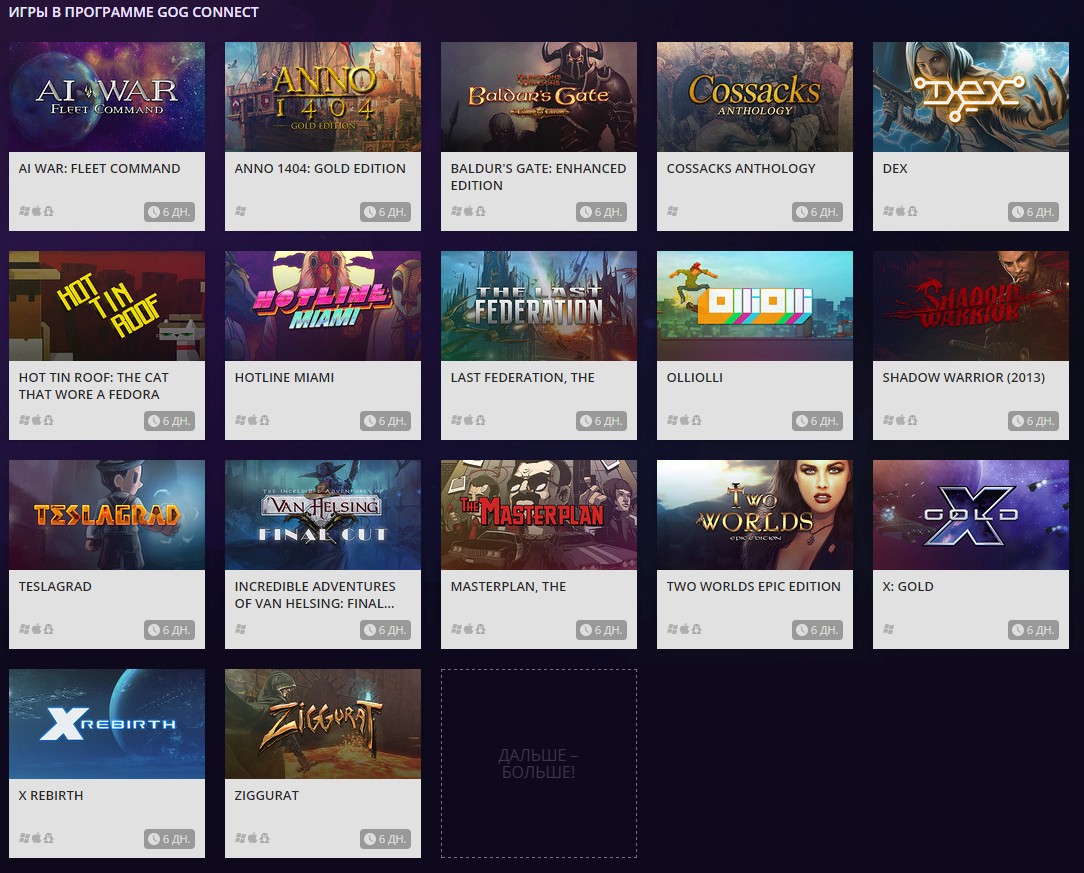The width and height of the screenshot is (1084, 873).
Task: Click the clock icon on Ziggurat timer
Action: [x=370, y=839]
